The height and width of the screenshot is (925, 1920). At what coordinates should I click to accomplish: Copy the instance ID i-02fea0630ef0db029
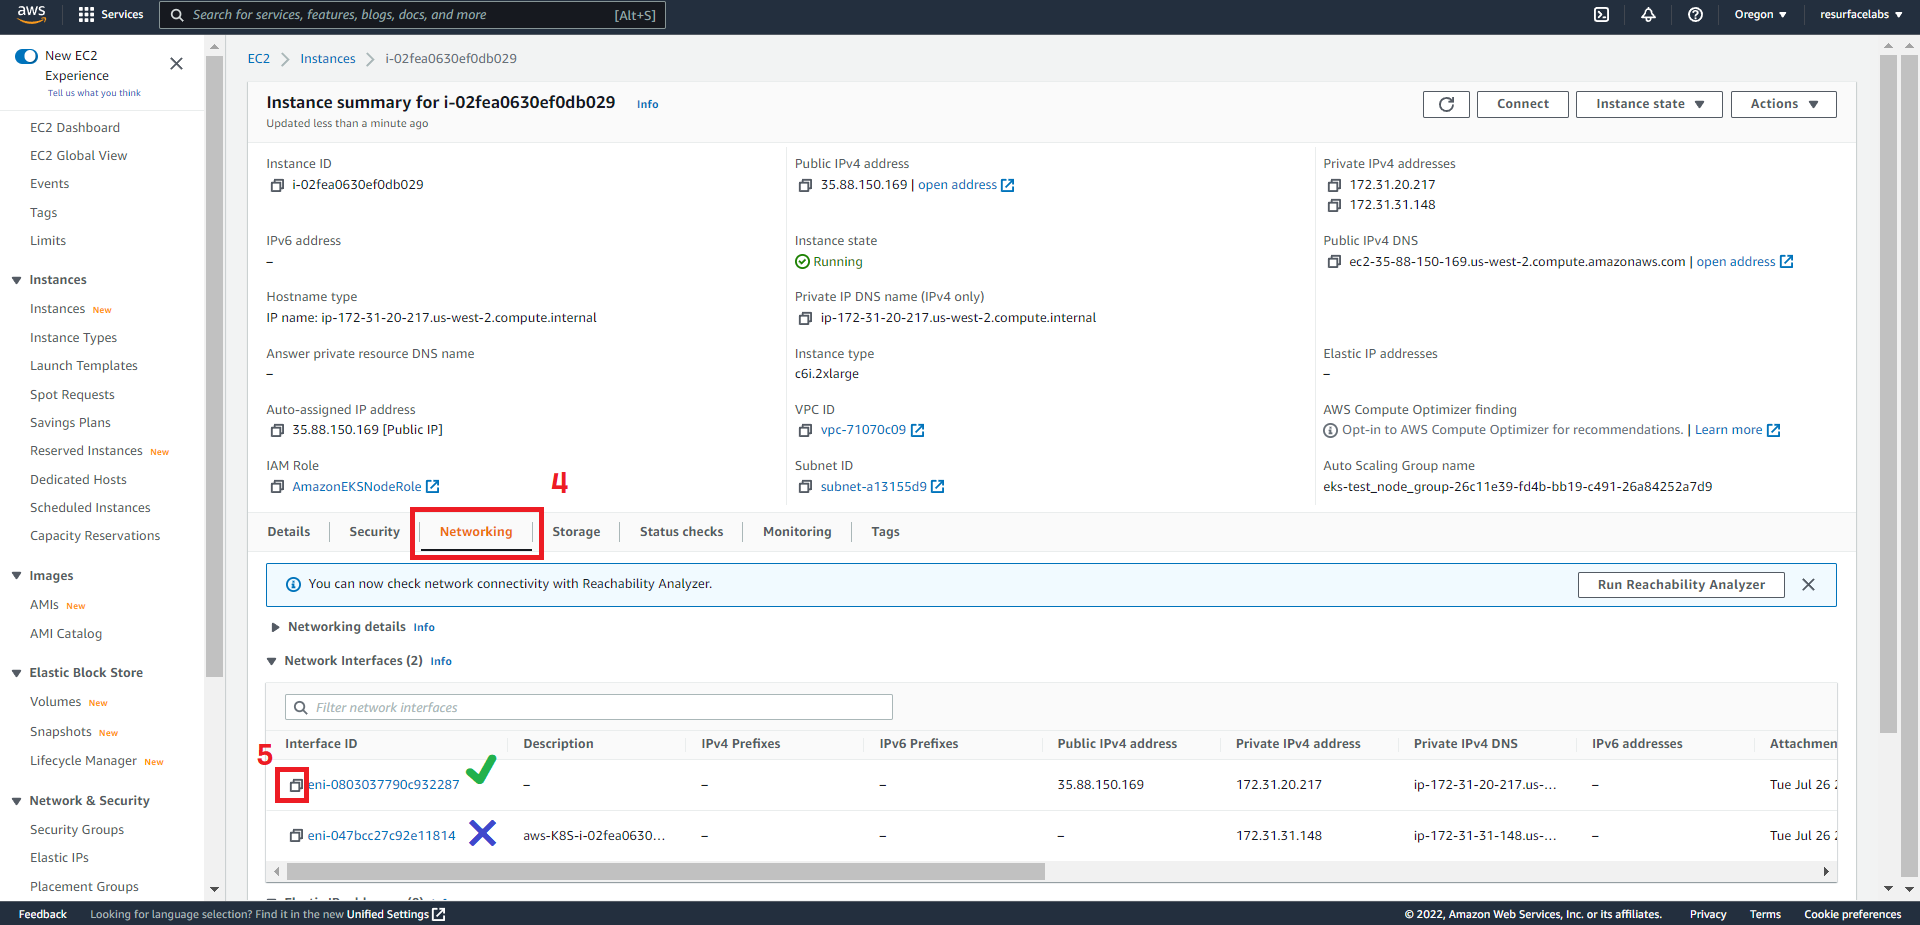[x=277, y=185]
